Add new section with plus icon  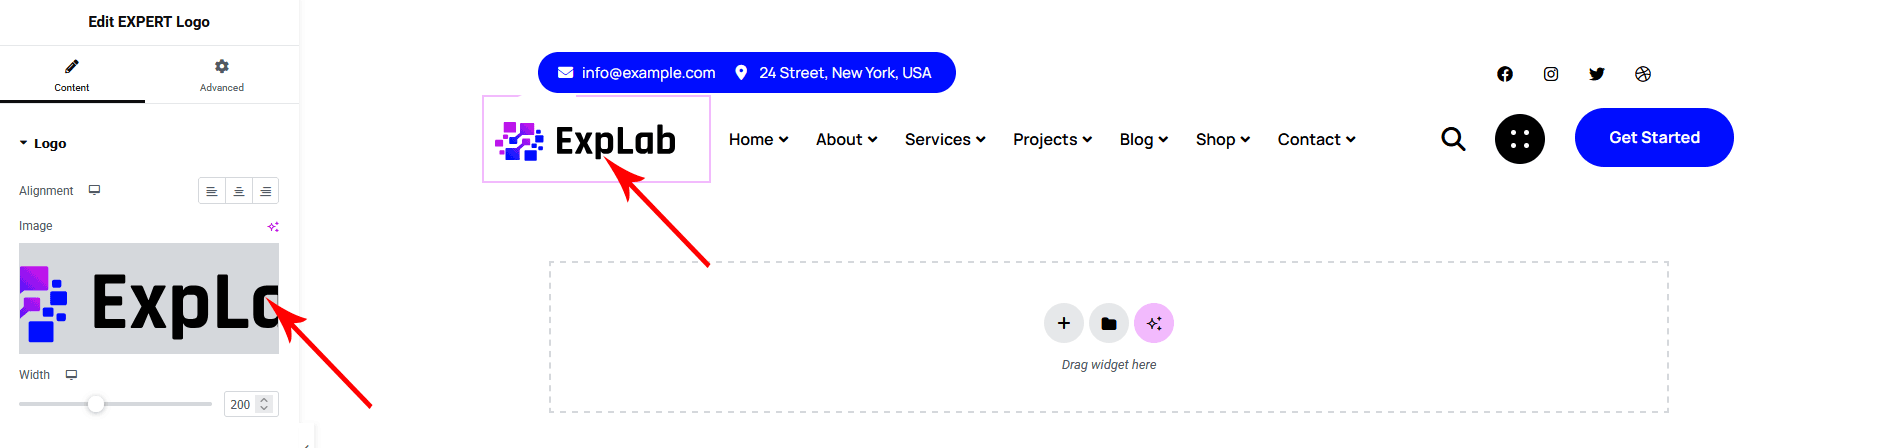tap(1063, 323)
